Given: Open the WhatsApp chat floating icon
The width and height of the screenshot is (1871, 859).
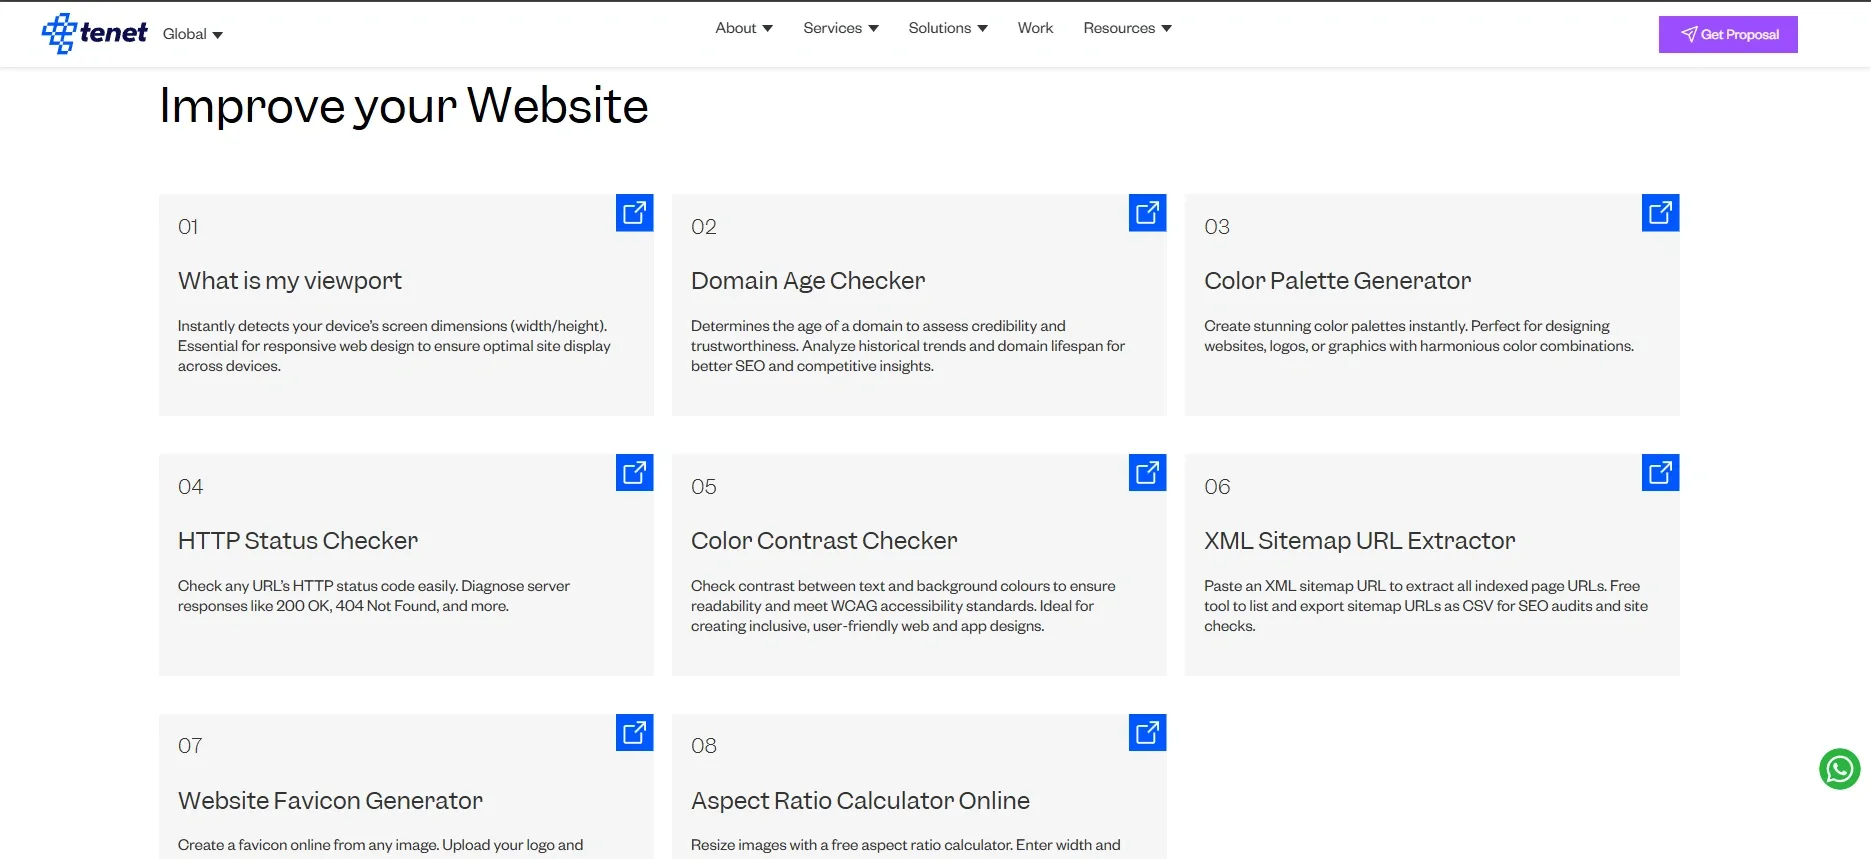Looking at the screenshot, I should (x=1839, y=769).
